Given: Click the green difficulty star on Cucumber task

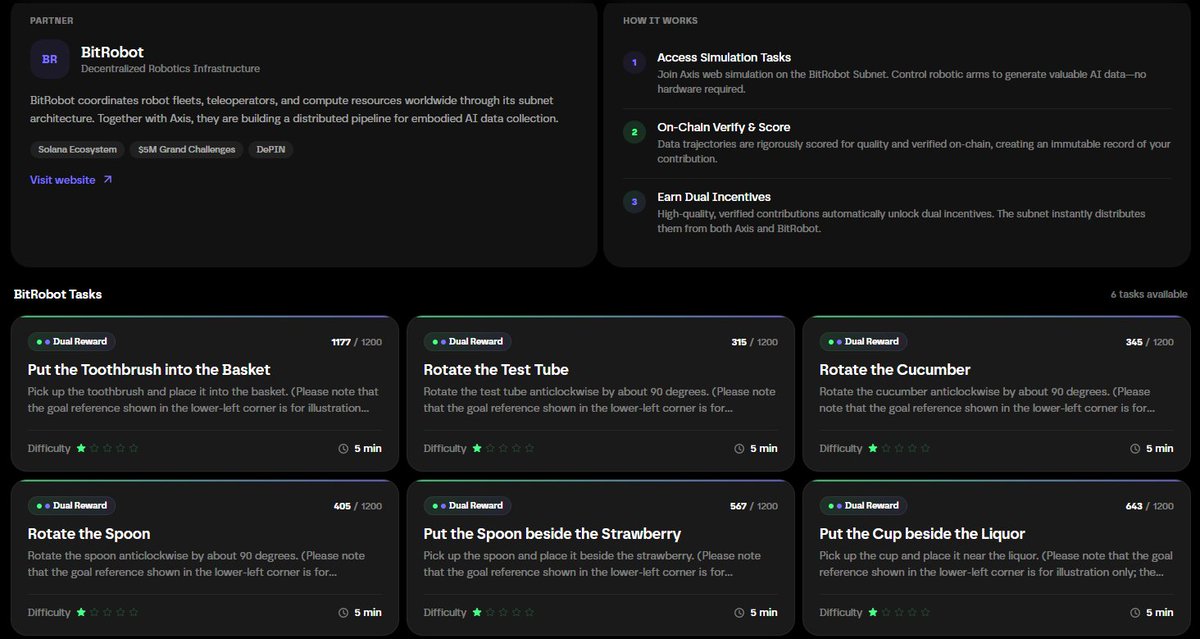Looking at the screenshot, I should pyautogui.click(x=873, y=448).
